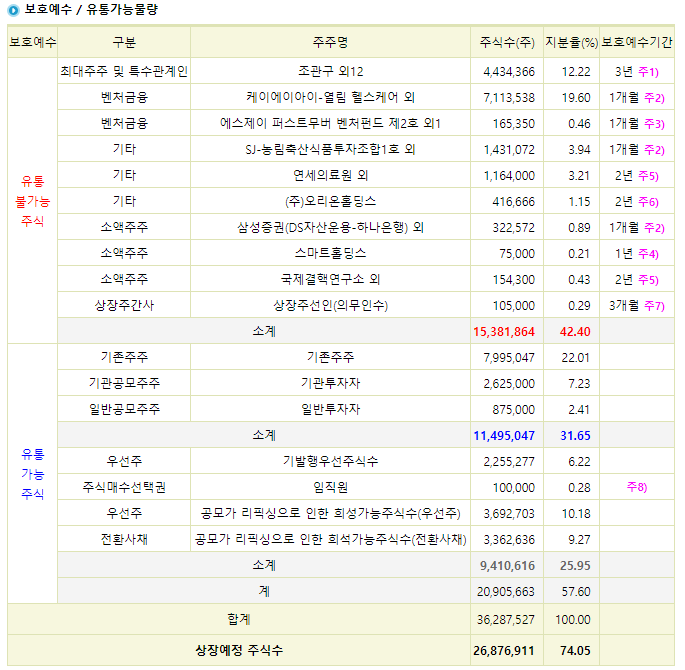Select bold percentage 74.05

coord(575,651)
